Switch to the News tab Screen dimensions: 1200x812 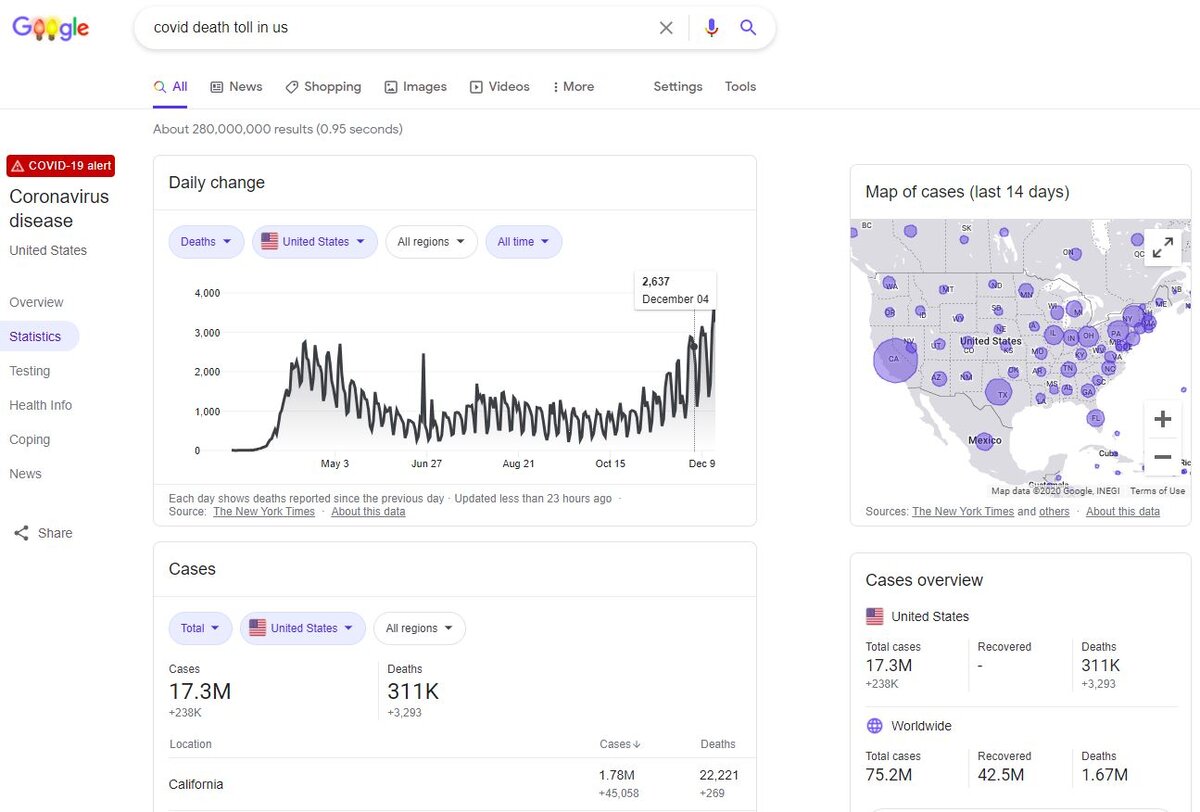[236, 87]
